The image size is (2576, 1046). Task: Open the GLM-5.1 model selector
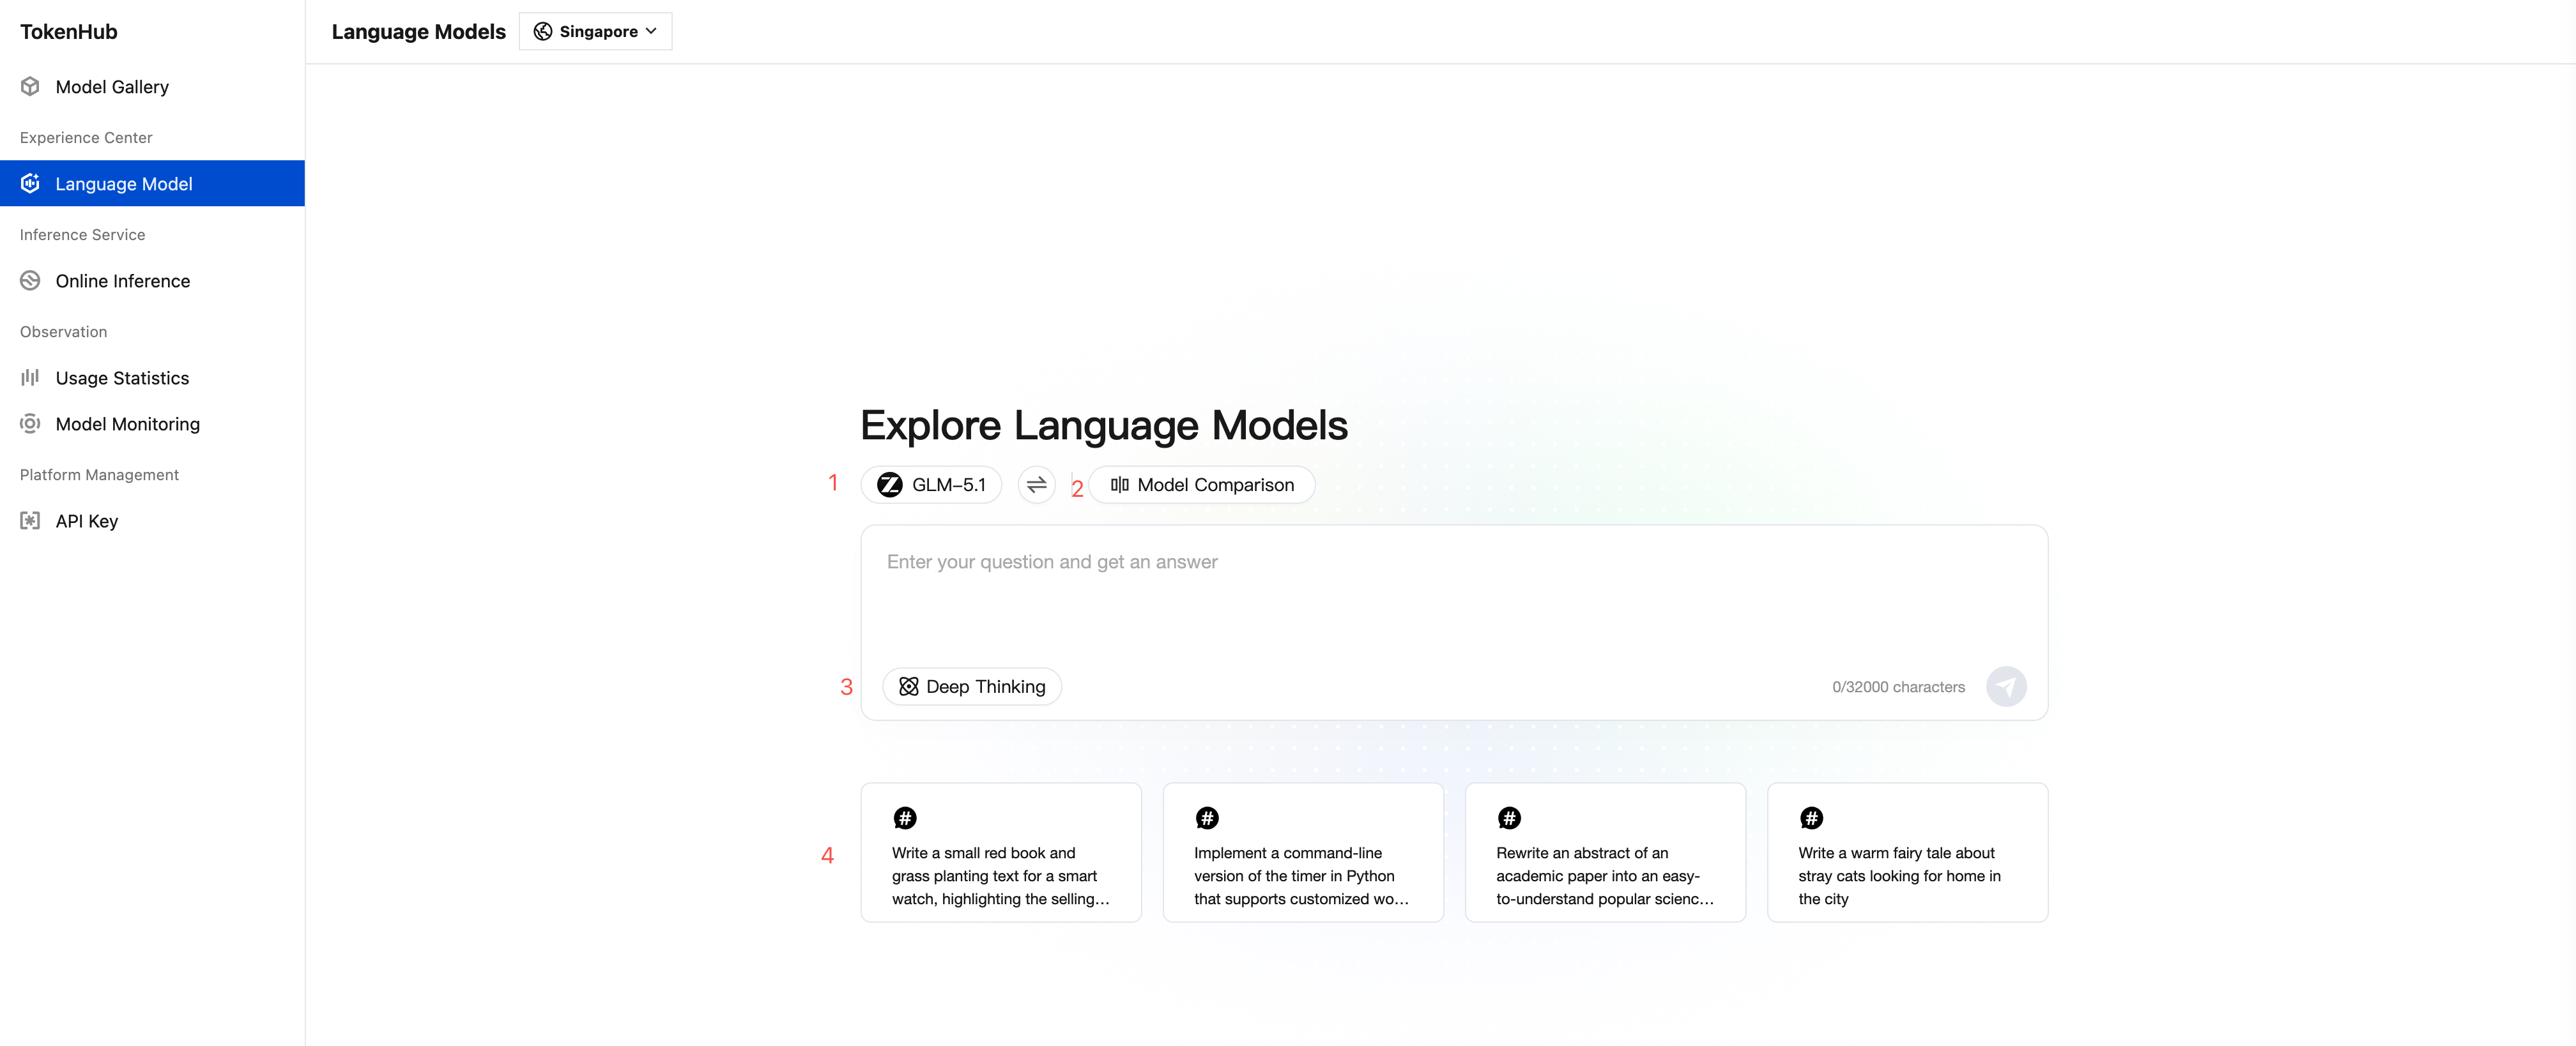coord(931,485)
